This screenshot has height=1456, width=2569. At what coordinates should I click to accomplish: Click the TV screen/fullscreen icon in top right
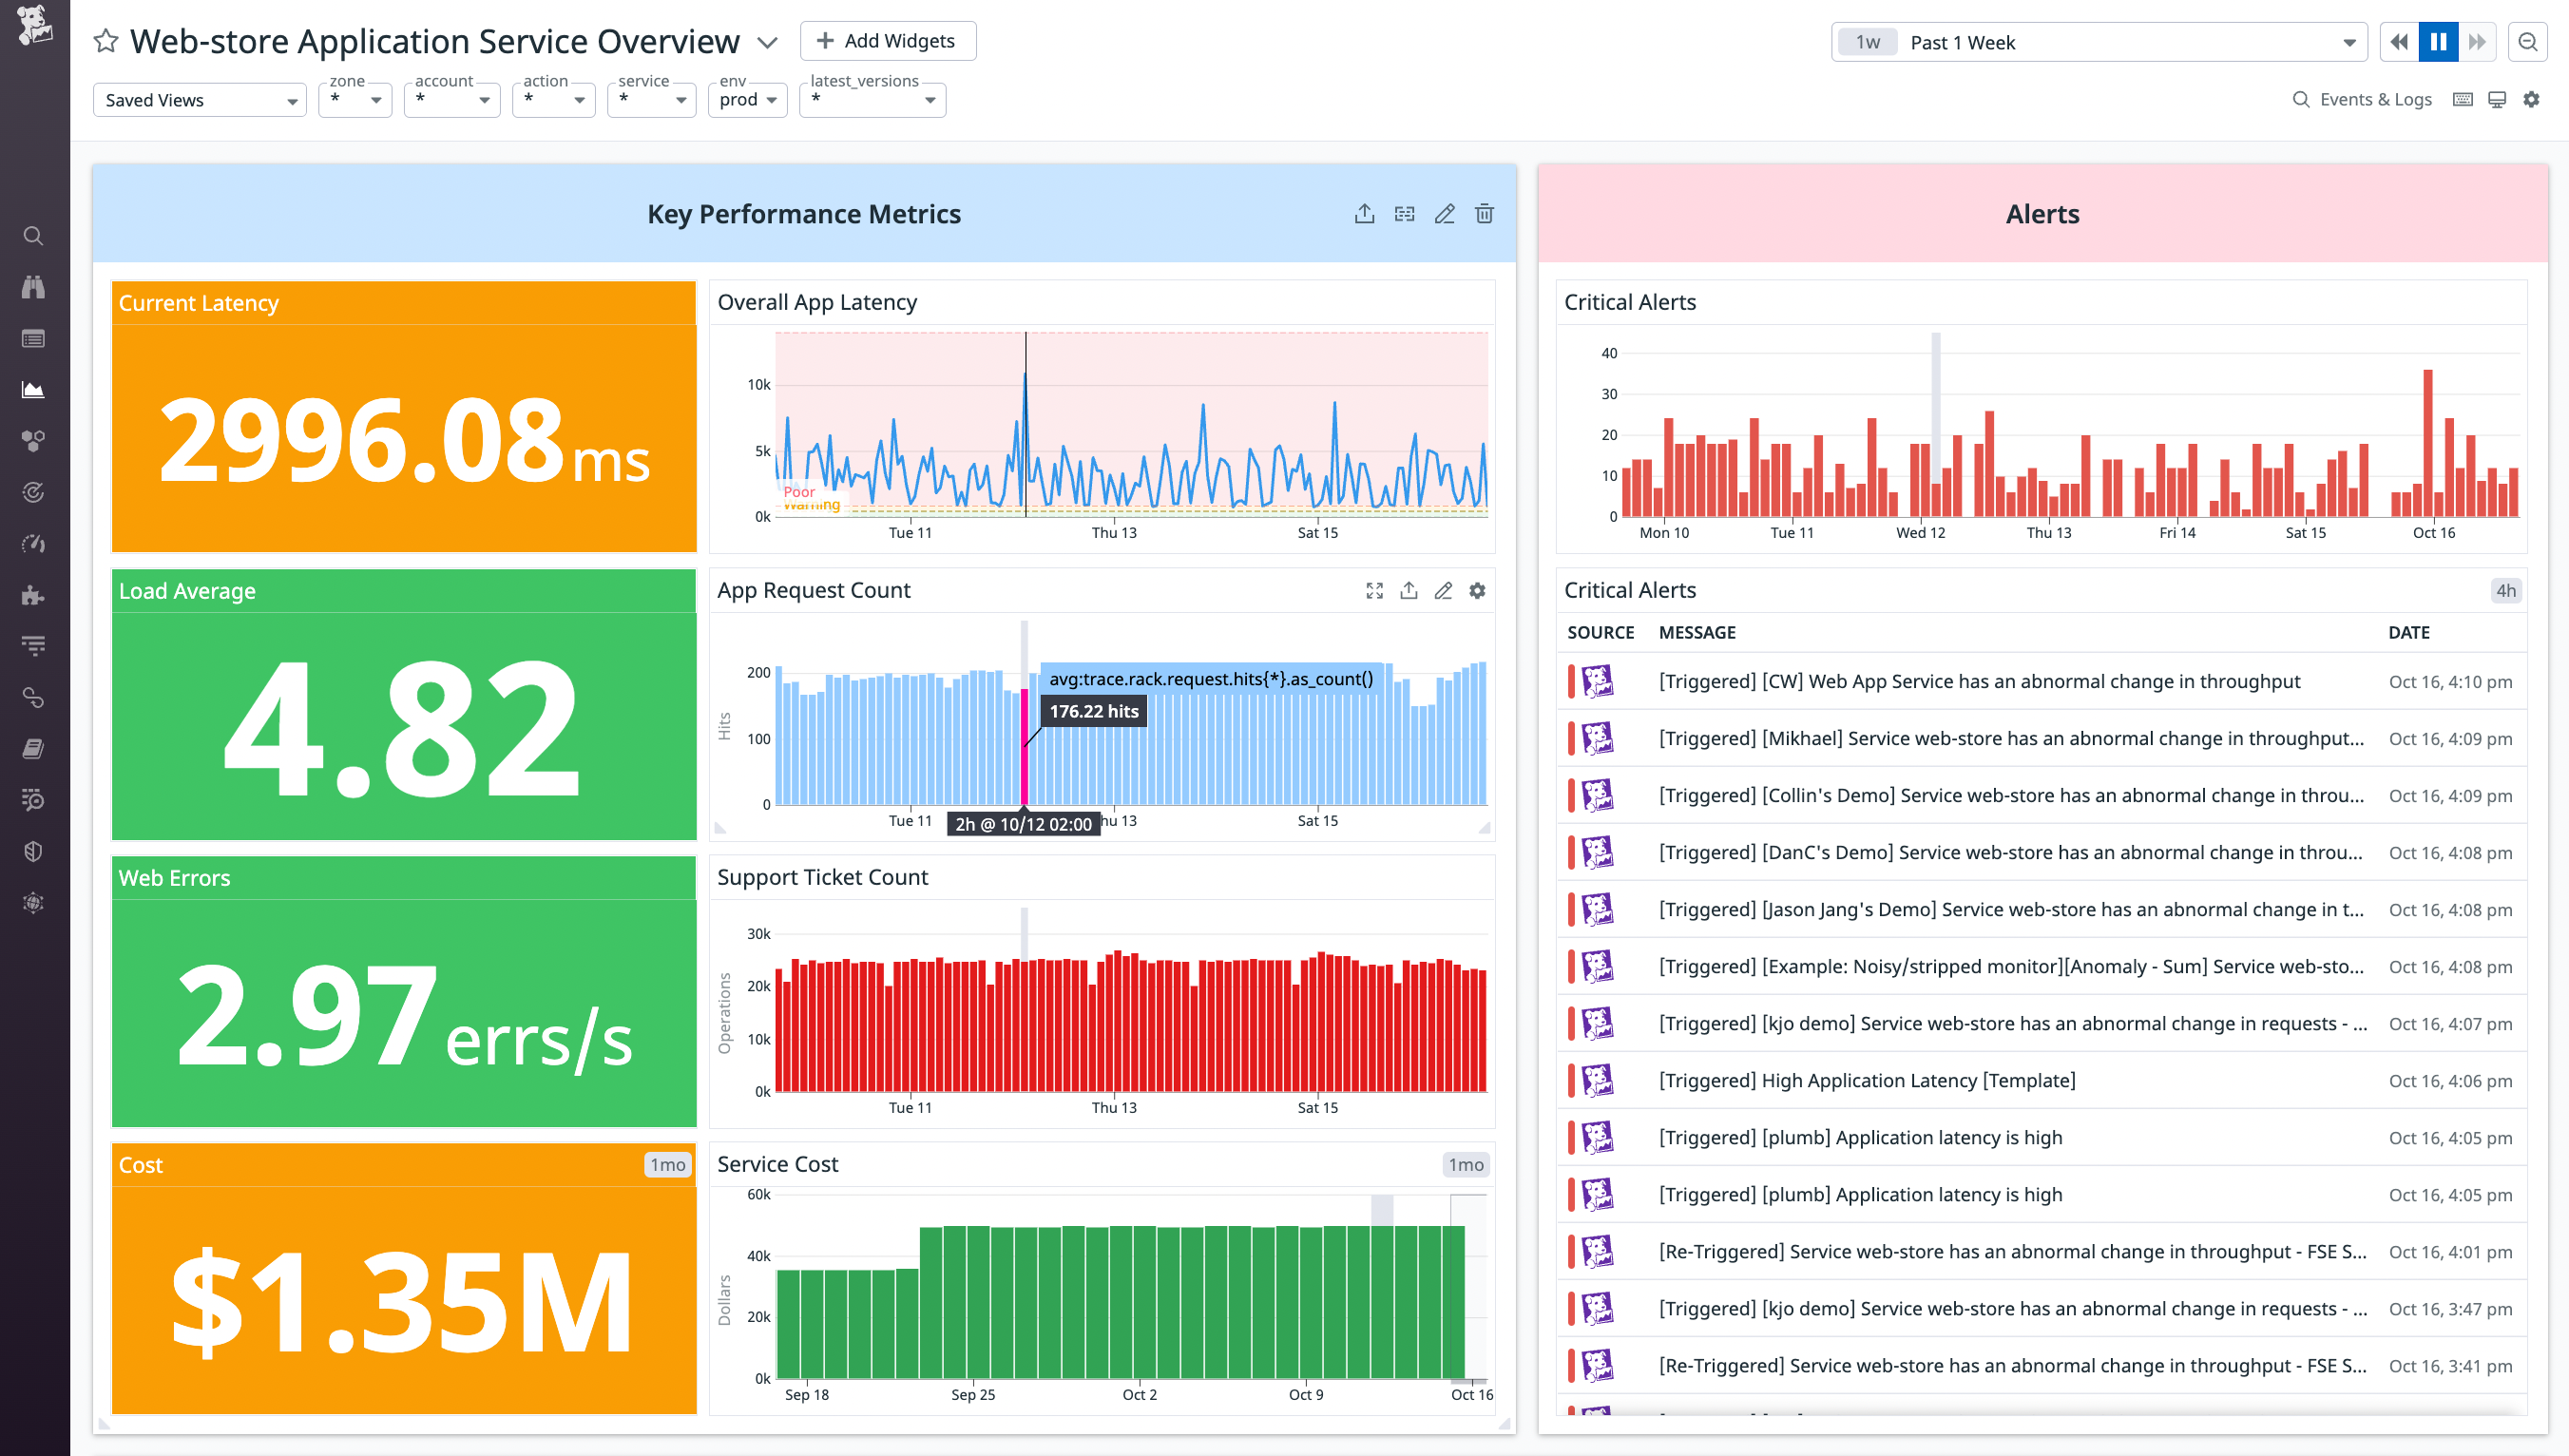[2497, 99]
